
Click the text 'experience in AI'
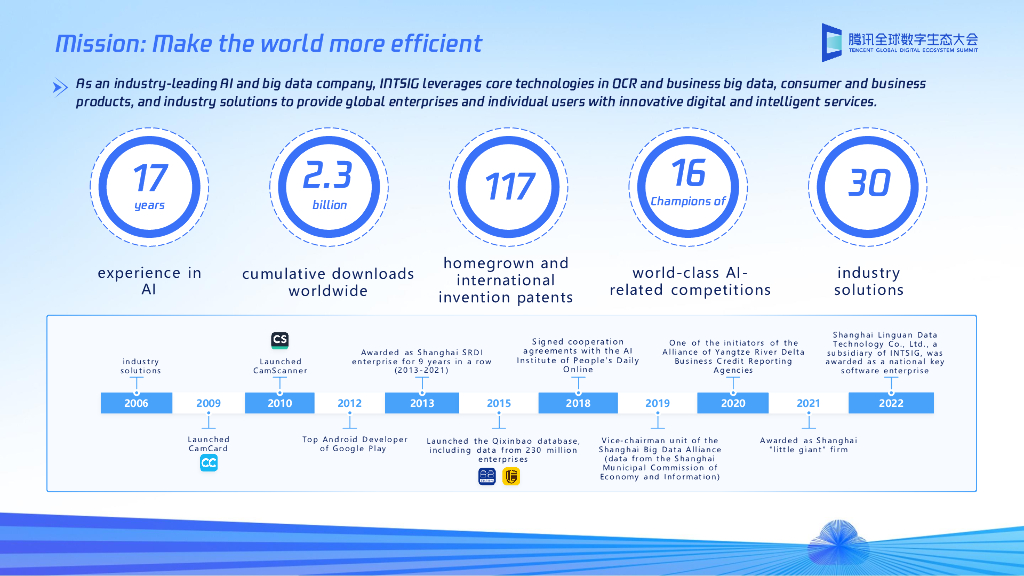[x=150, y=281]
